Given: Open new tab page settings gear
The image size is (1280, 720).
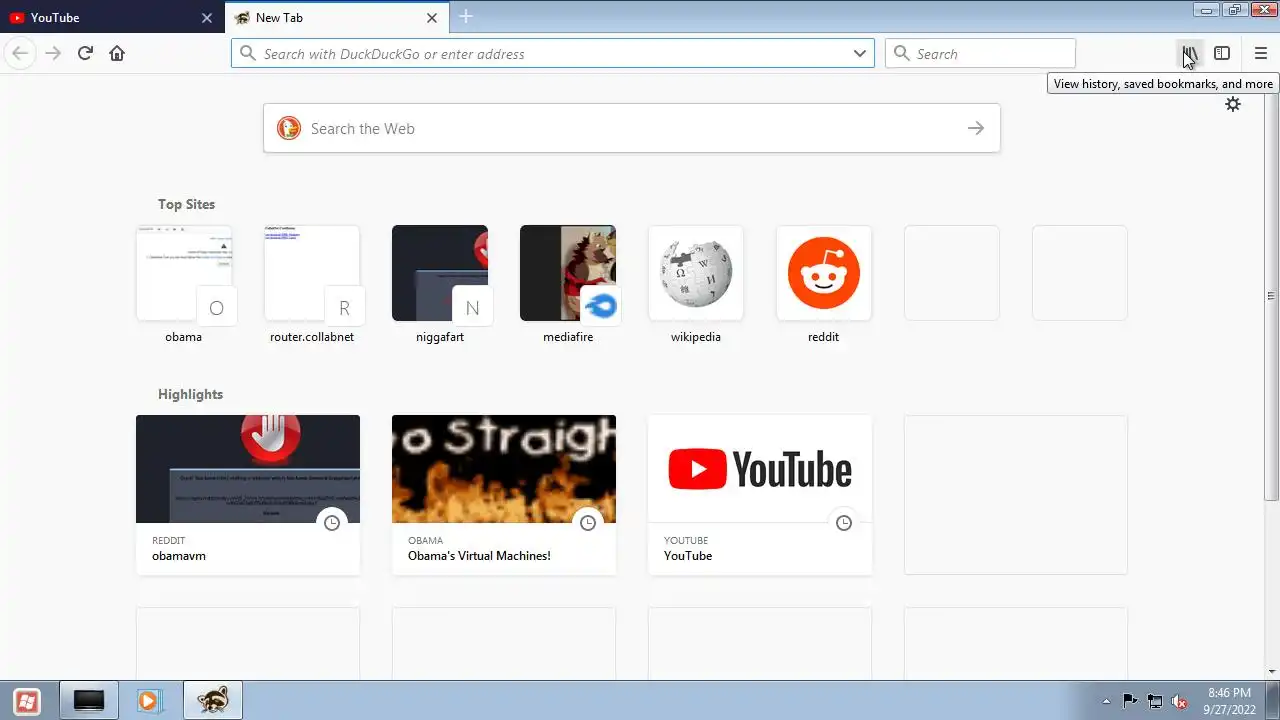Looking at the screenshot, I should [1233, 104].
